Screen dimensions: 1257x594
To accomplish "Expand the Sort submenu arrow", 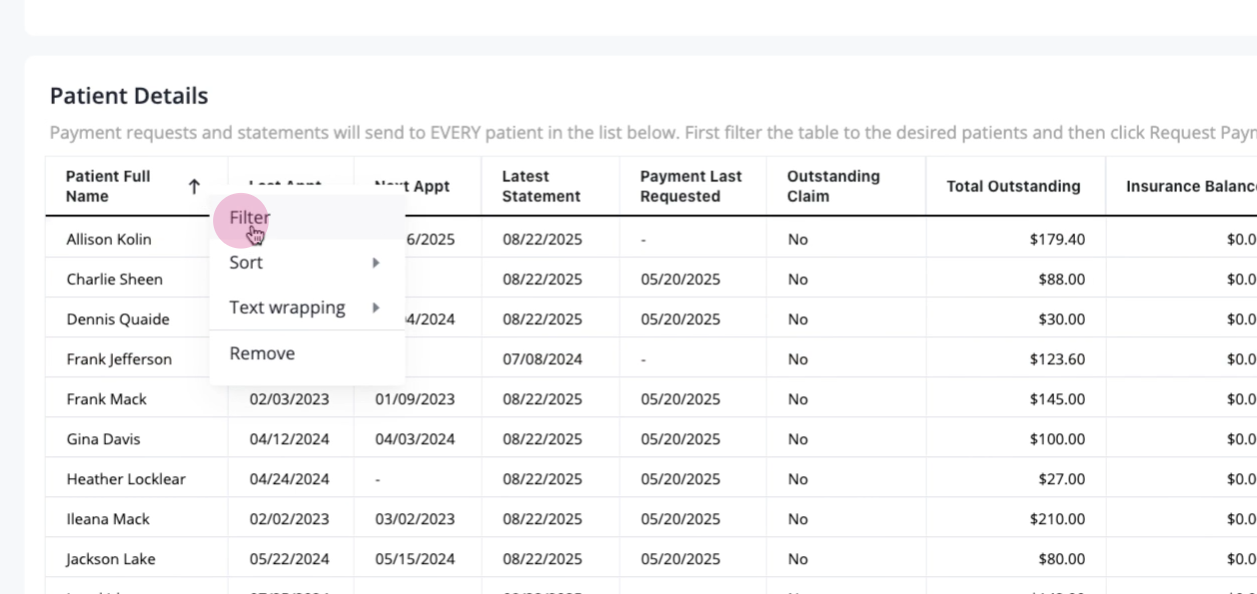I will tap(376, 263).
